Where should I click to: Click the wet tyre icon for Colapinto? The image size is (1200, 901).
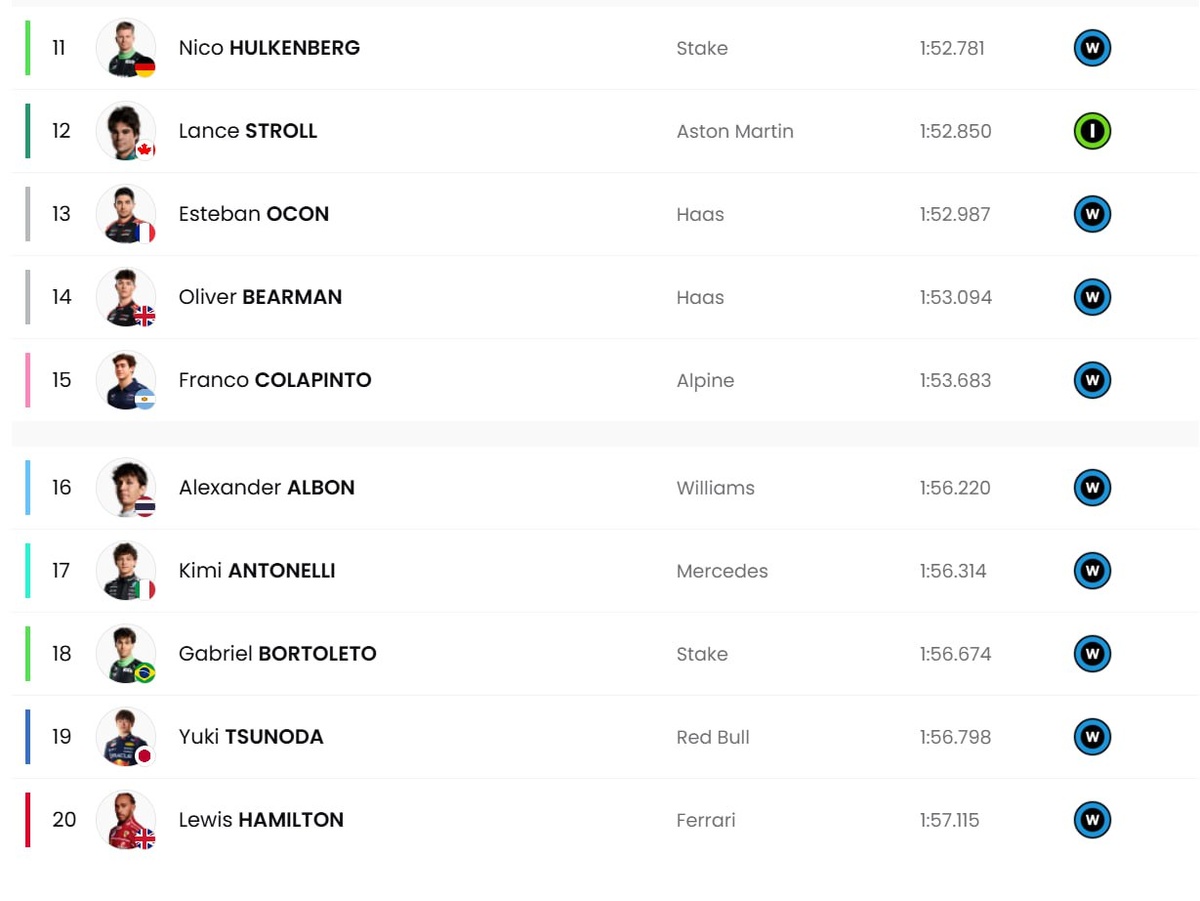pos(1092,380)
